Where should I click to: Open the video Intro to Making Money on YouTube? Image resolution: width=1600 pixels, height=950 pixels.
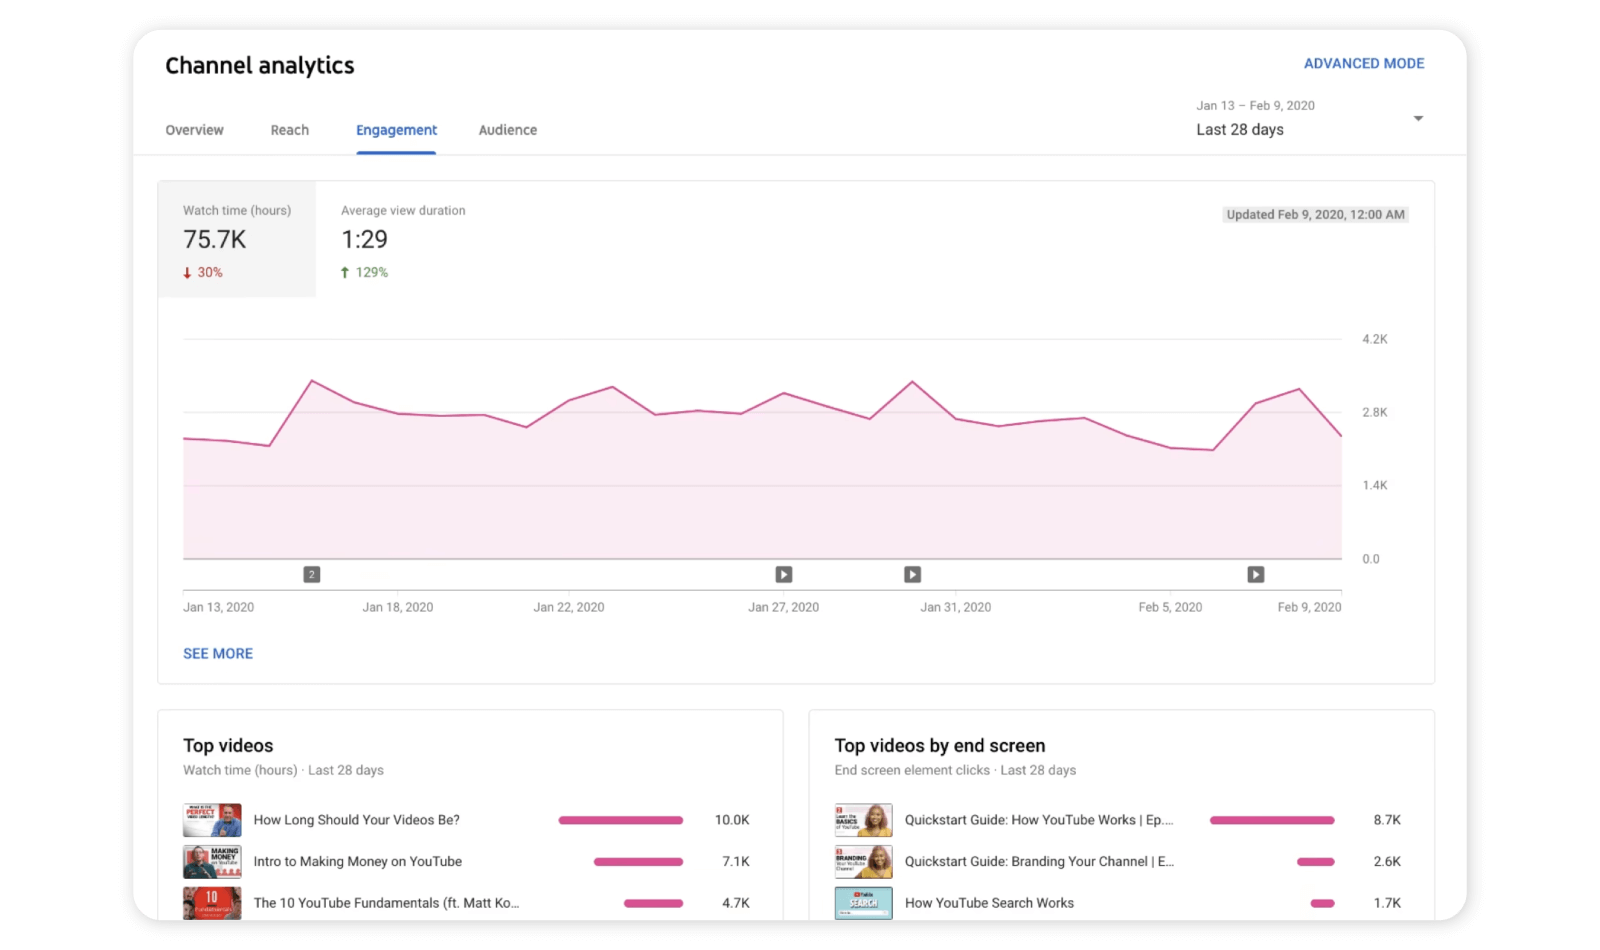358,861
